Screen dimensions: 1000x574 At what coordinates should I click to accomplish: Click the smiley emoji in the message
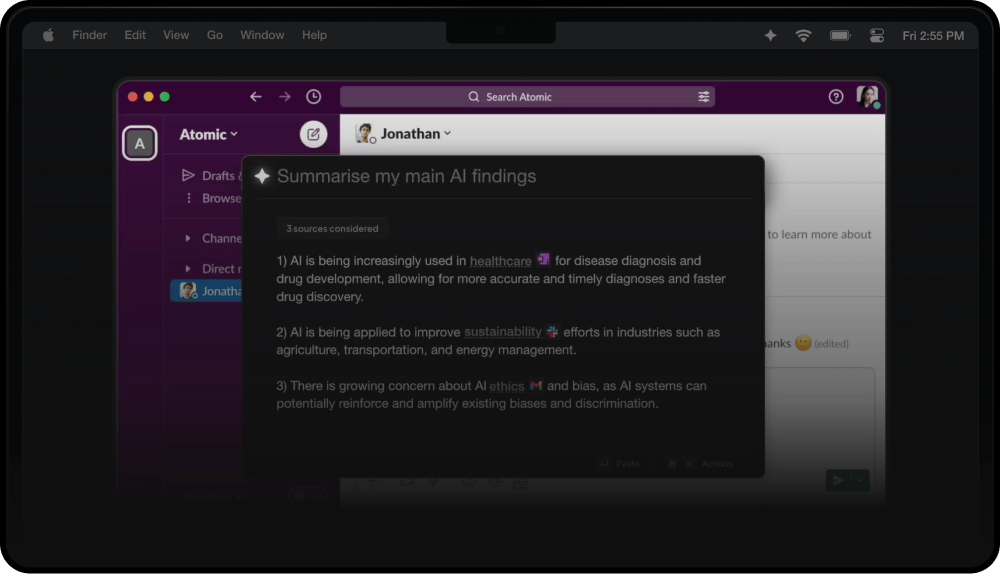(803, 343)
